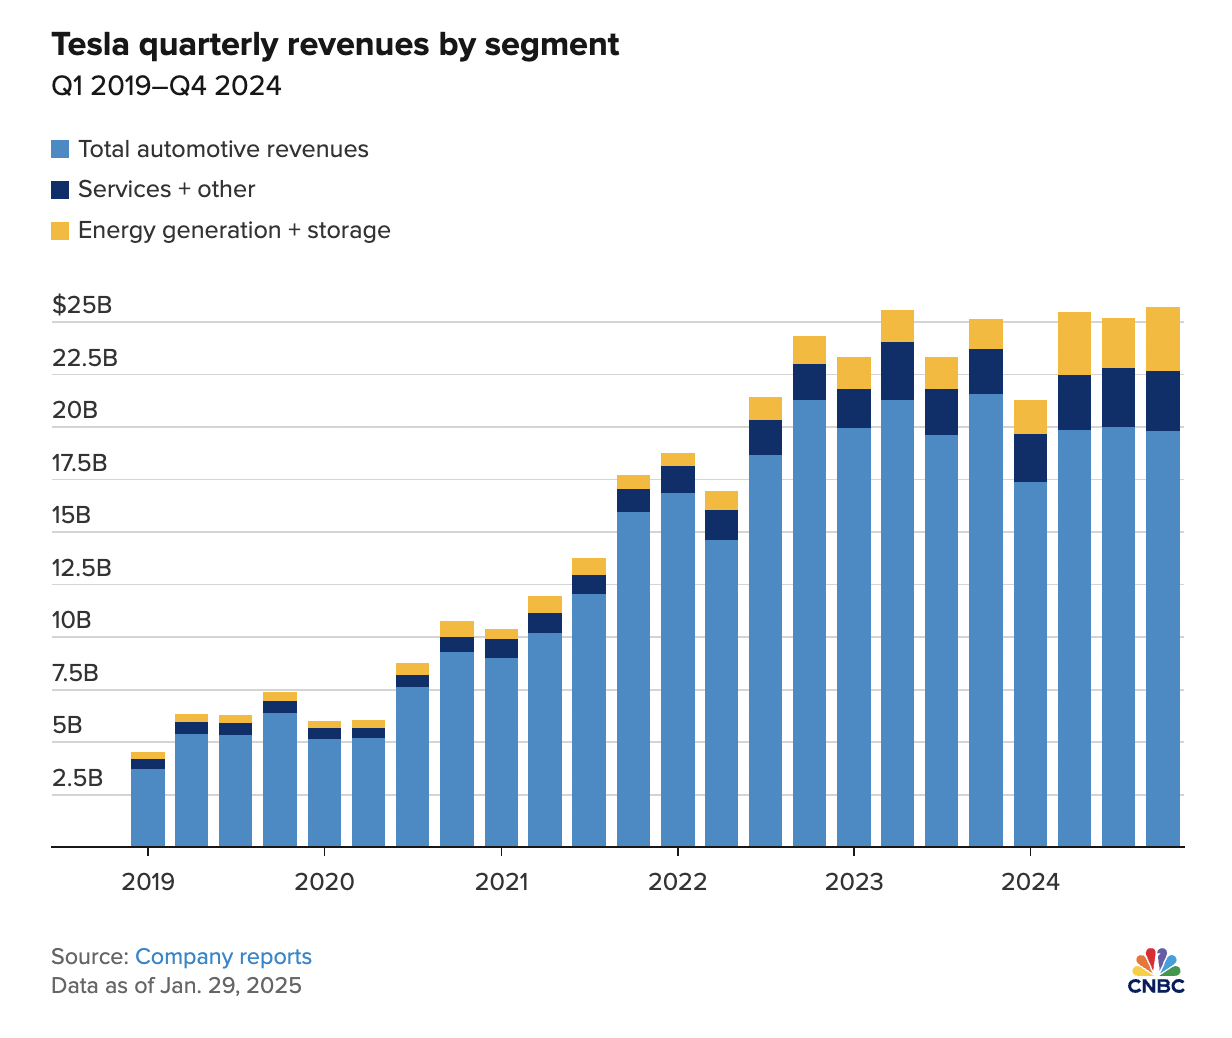Select the 2020 x-axis year label
Screen dimensions: 1232x1038
[324, 882]
